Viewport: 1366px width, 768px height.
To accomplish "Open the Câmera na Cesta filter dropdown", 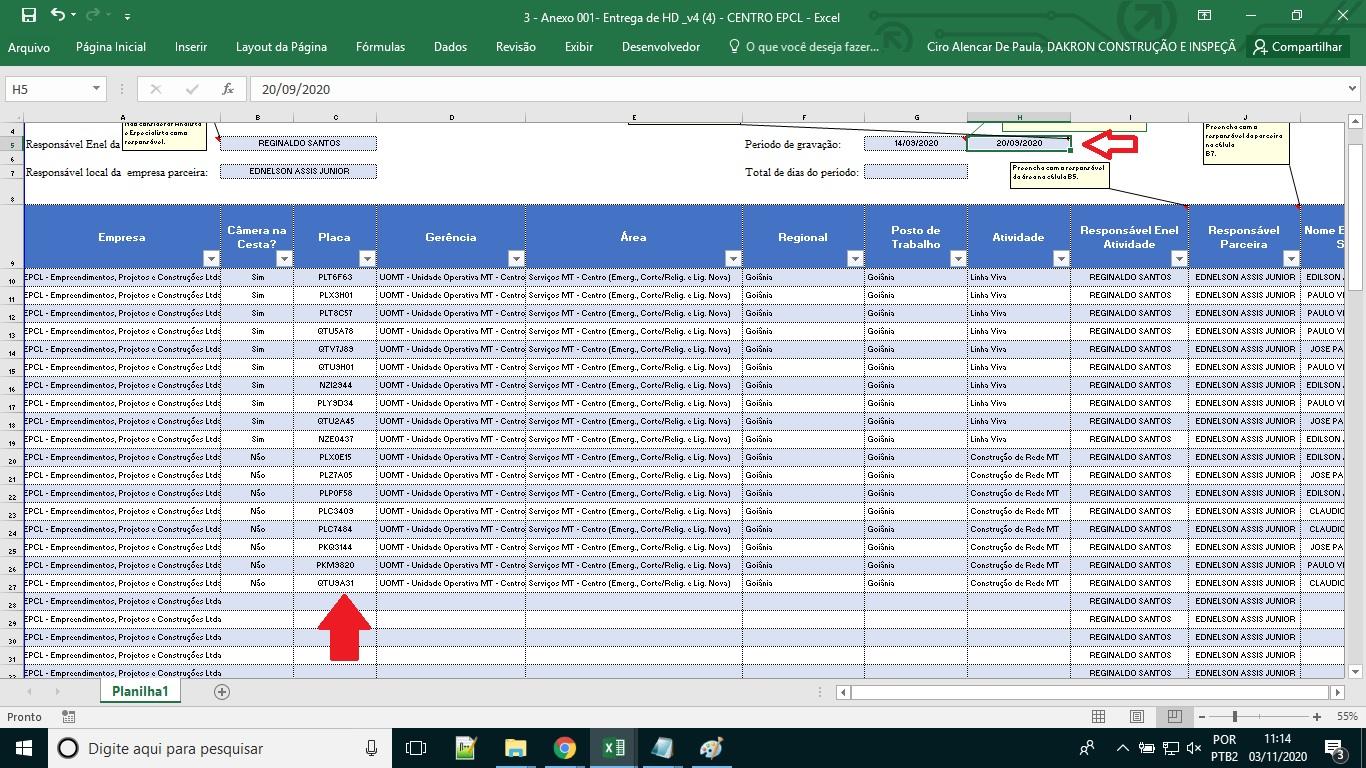I will click(284, 259).
